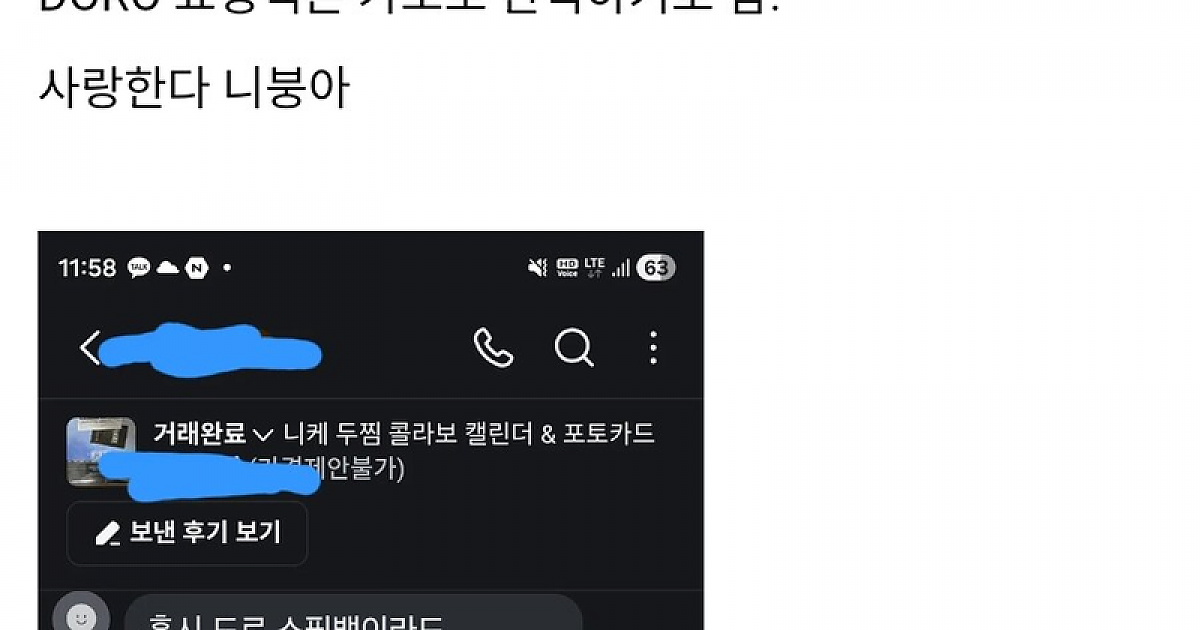Tap the back arrow in chat header

90,348
